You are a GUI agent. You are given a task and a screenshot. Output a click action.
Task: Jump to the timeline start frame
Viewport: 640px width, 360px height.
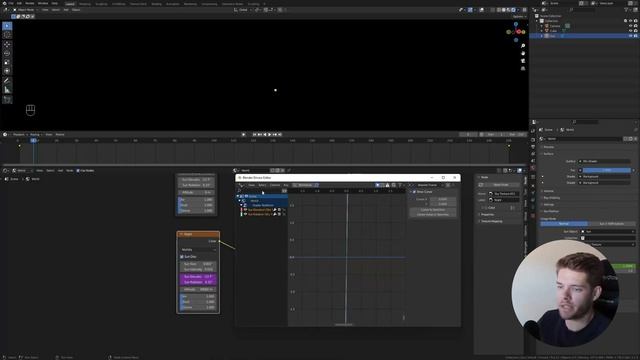tap(254, 134)
